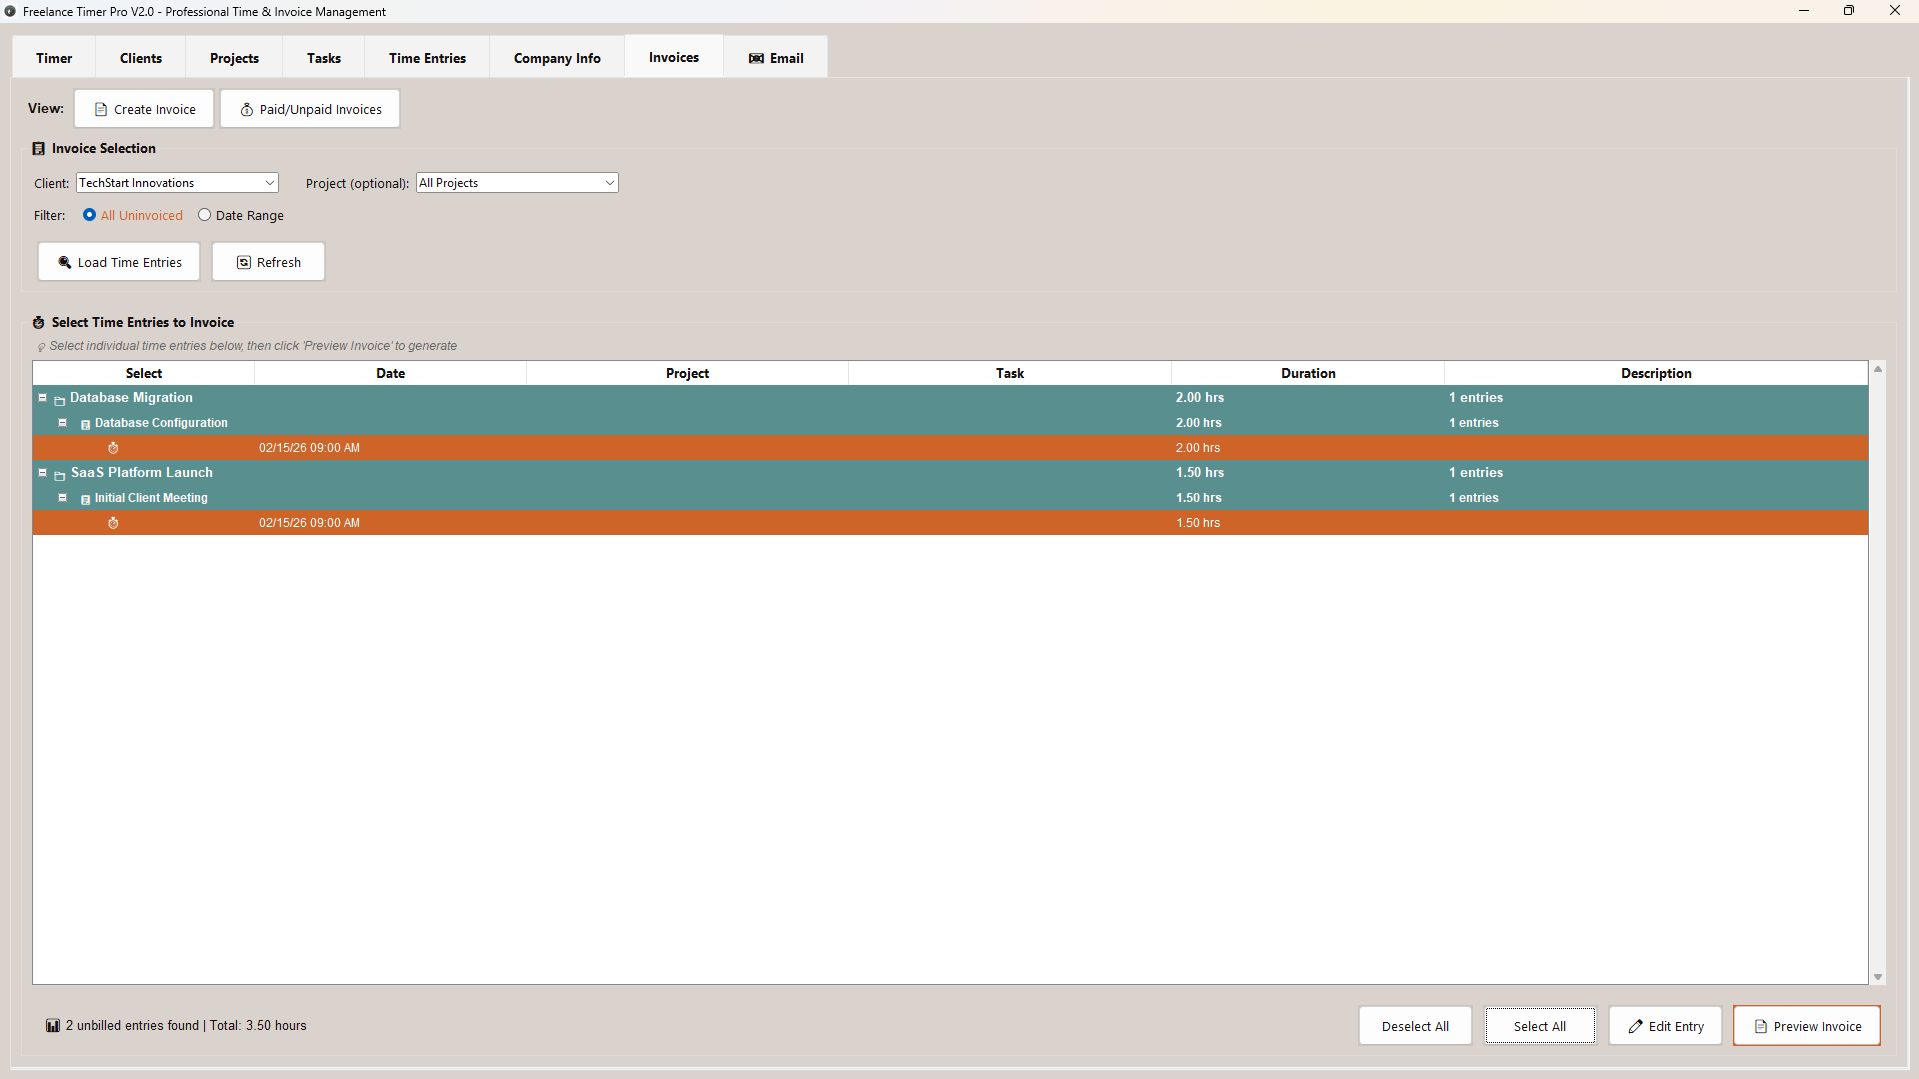Viewport: 1919px width, 1079px height.
Task: Click the document icon on Preview Invoice button
Action: tap(1759, 1025)
